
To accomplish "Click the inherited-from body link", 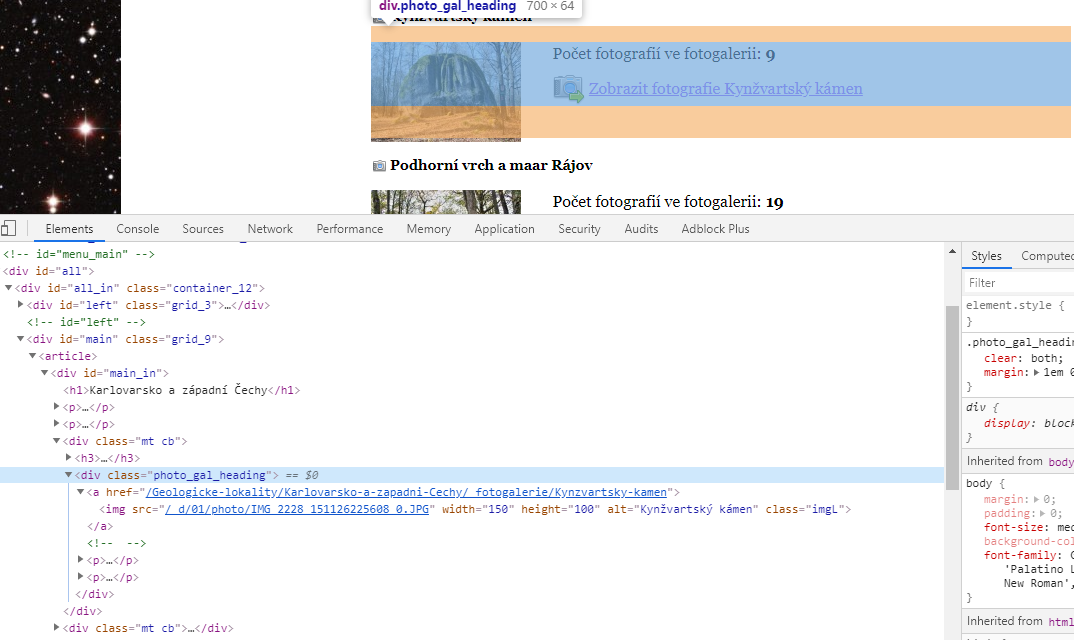I will (1061, 462).
